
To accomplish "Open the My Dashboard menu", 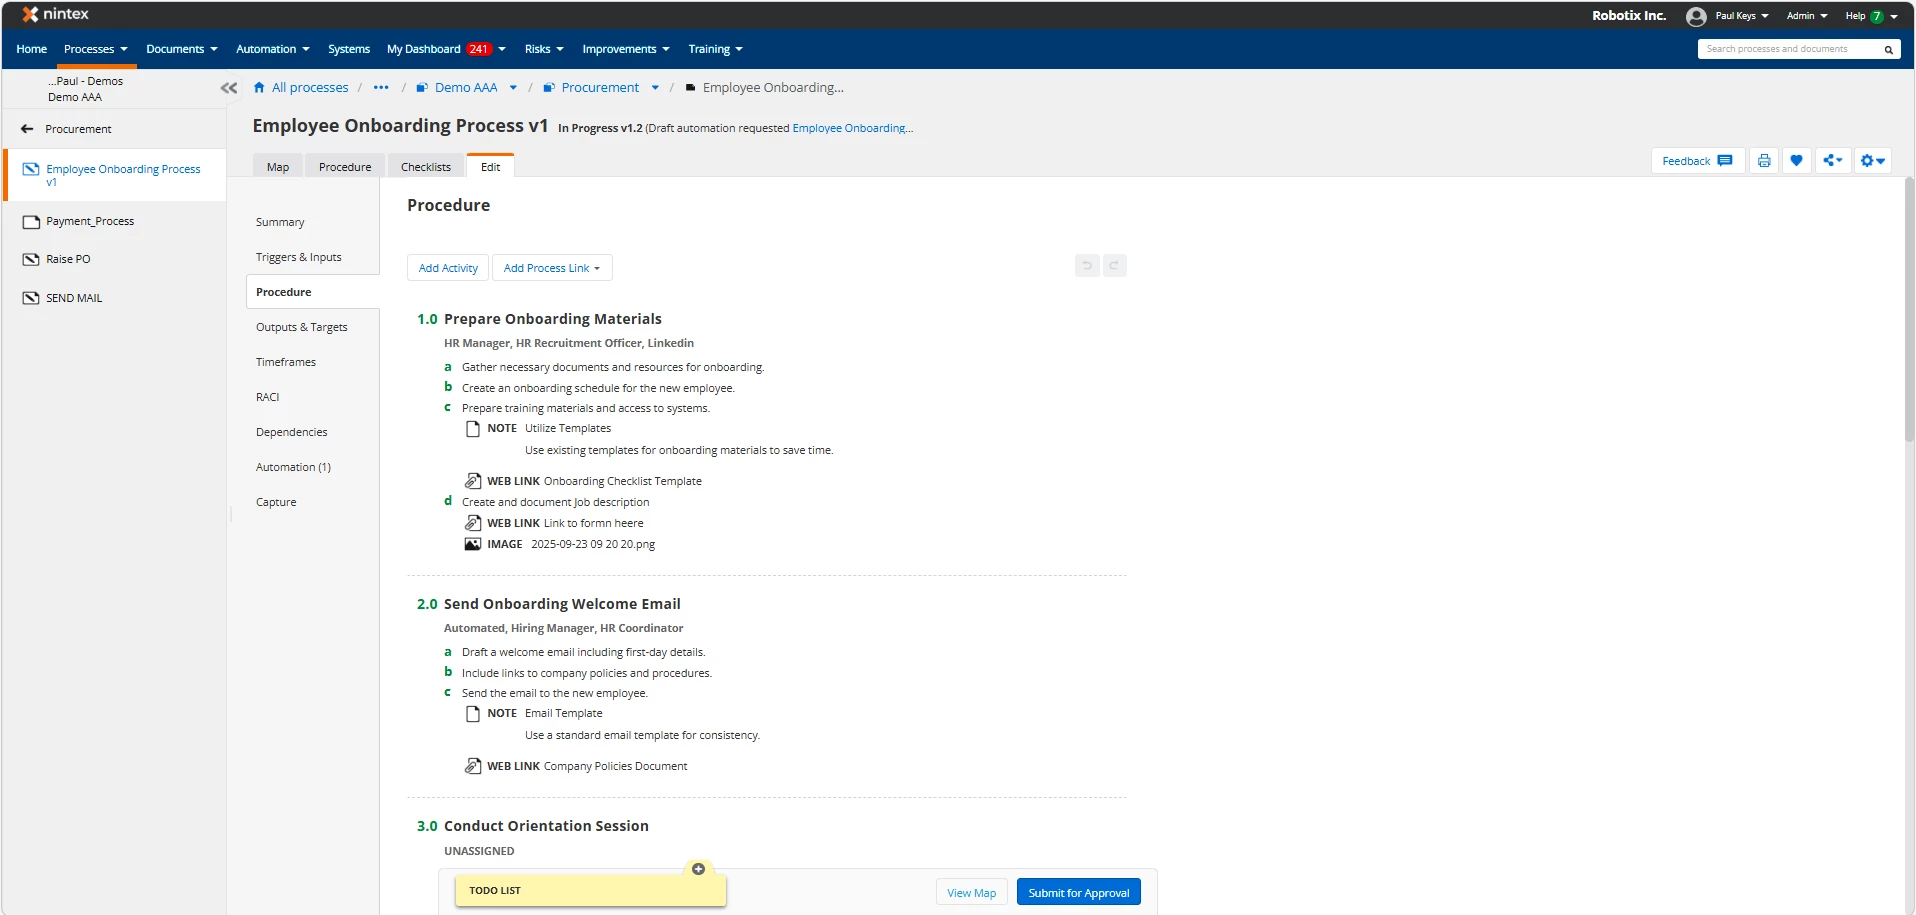I will point(446,49).
